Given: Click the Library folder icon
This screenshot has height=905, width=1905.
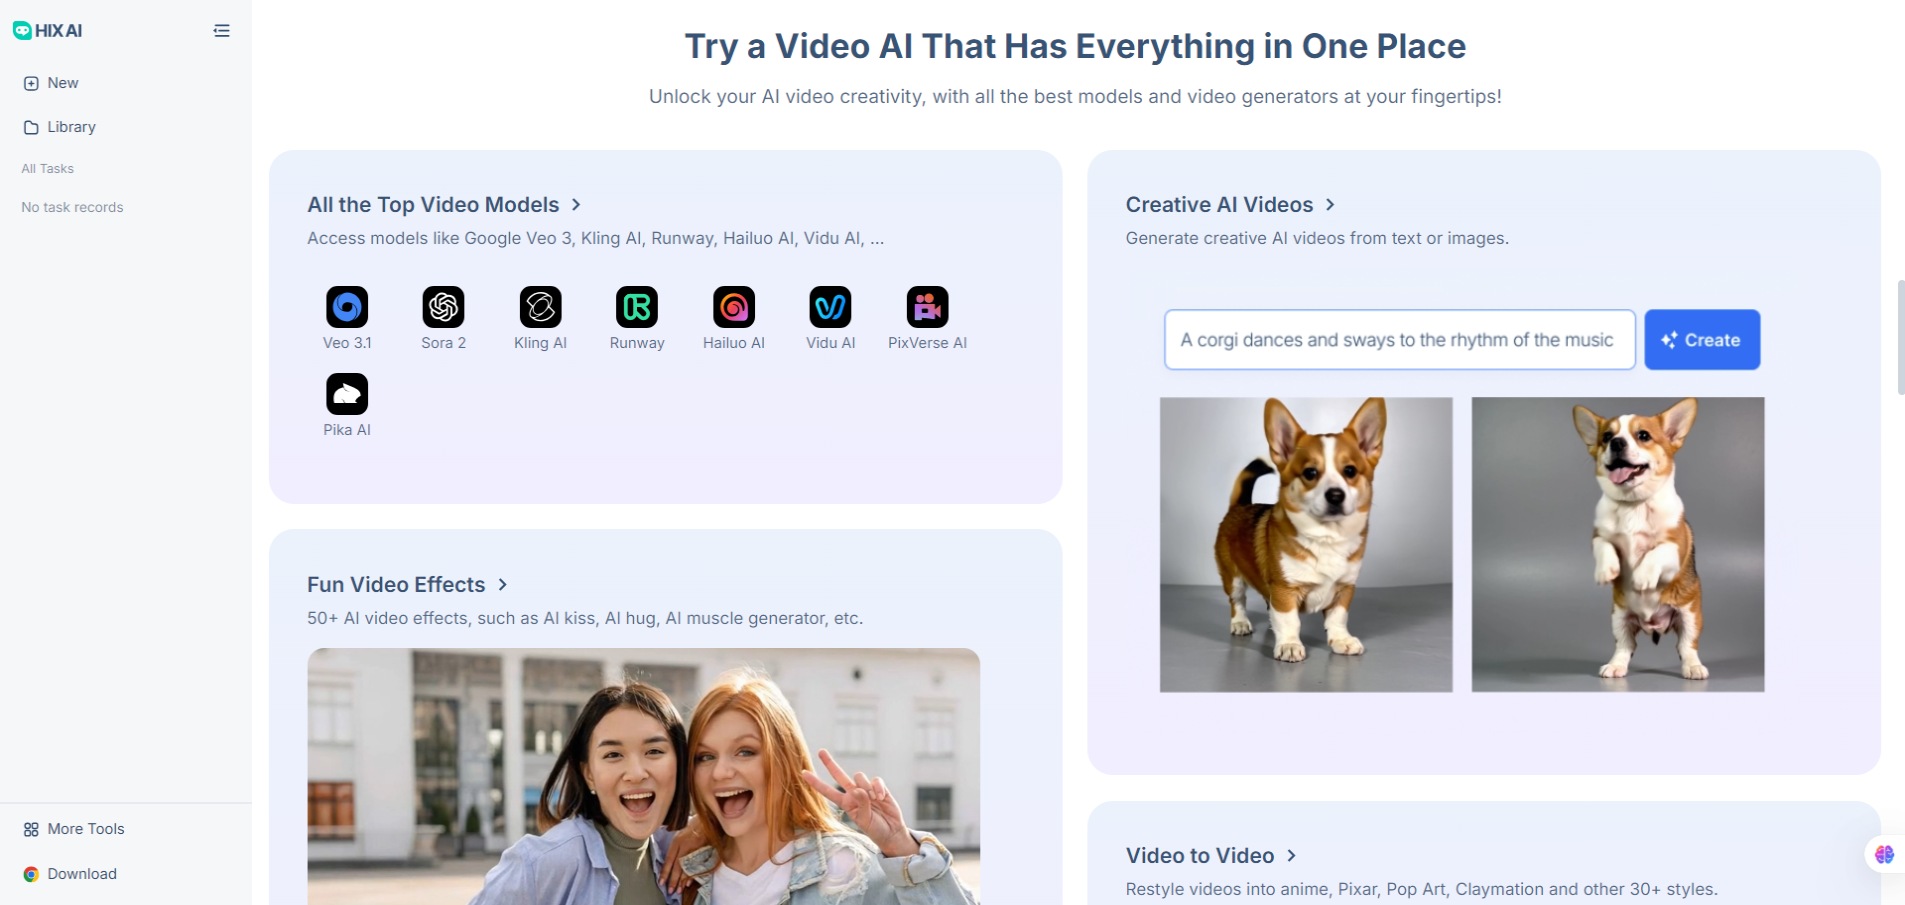Looking at the screenshot, I should [x=31, y=127].
